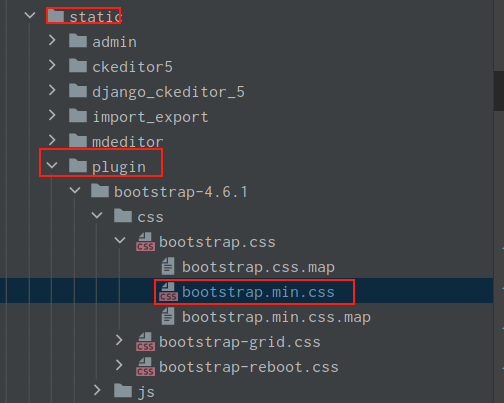Click the admin folder icon
Viewport: 504px width, 403px height.
coord(78,41)
